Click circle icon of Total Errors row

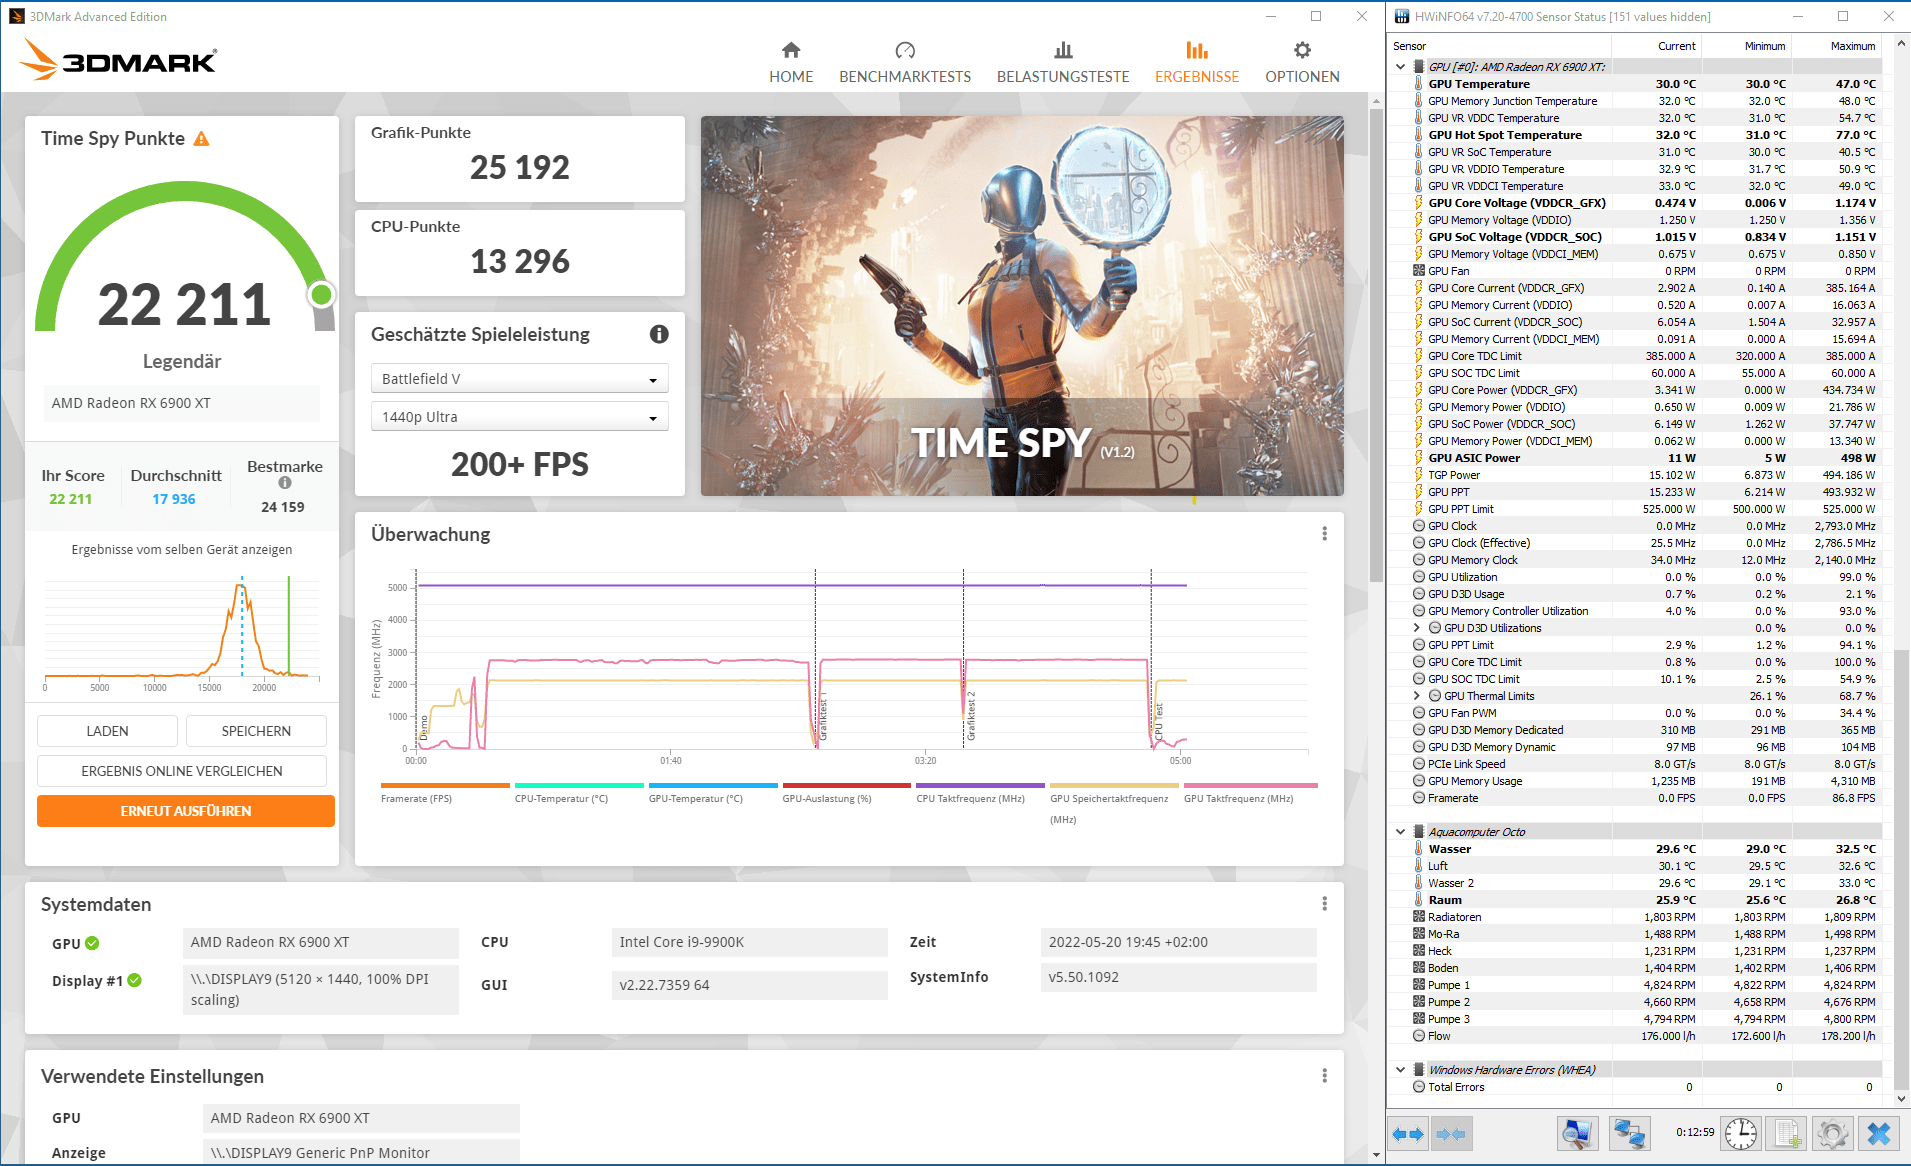pyautogui.click(x=1418, y=1087)
